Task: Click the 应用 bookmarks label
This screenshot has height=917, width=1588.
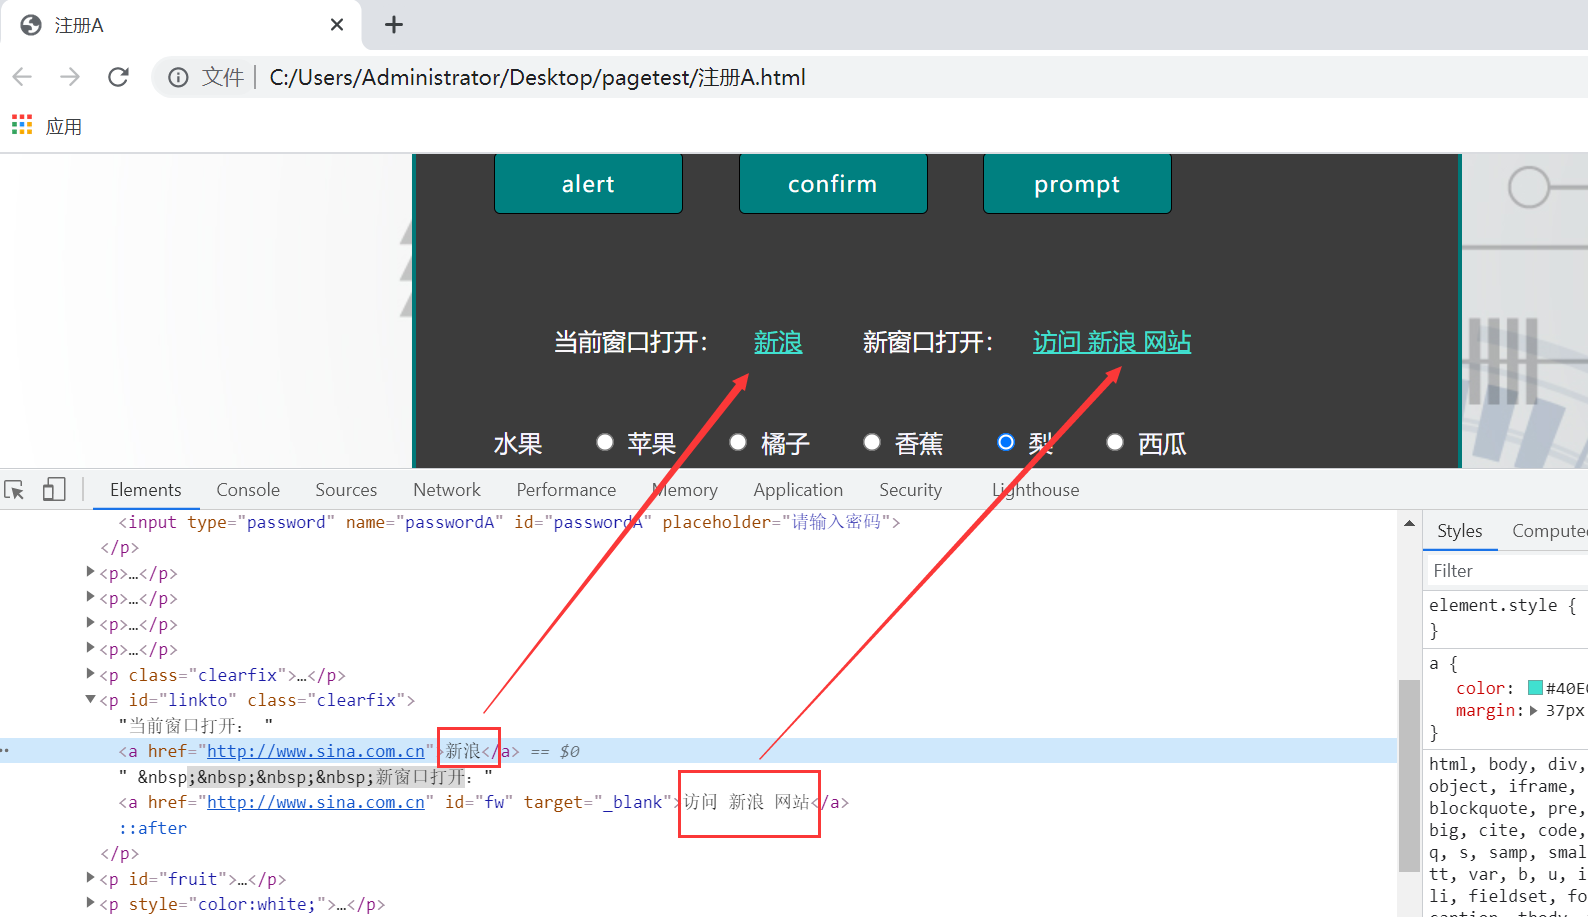Action: [64, 127]
